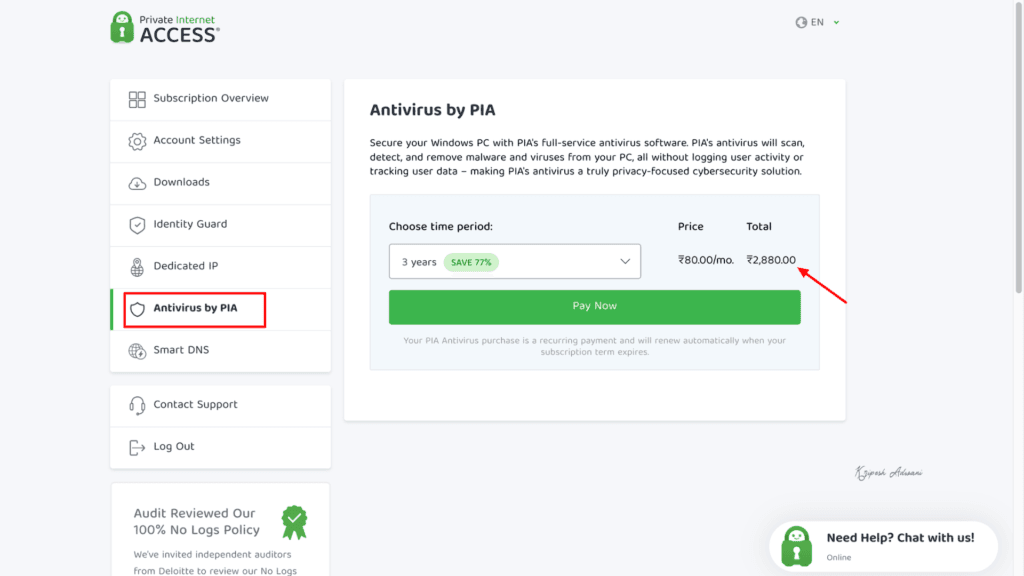Open the Need Help? Chat with us widget
Image resolution: width=1024 pixels, height=576 pixels.
(x=884, y=546)
